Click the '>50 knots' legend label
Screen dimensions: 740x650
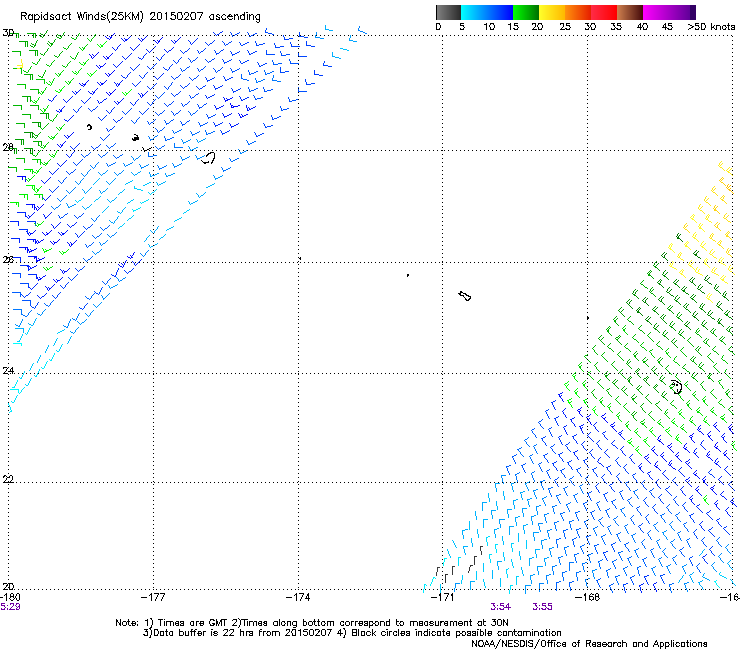pyautogui.click(x=711, y=27)
